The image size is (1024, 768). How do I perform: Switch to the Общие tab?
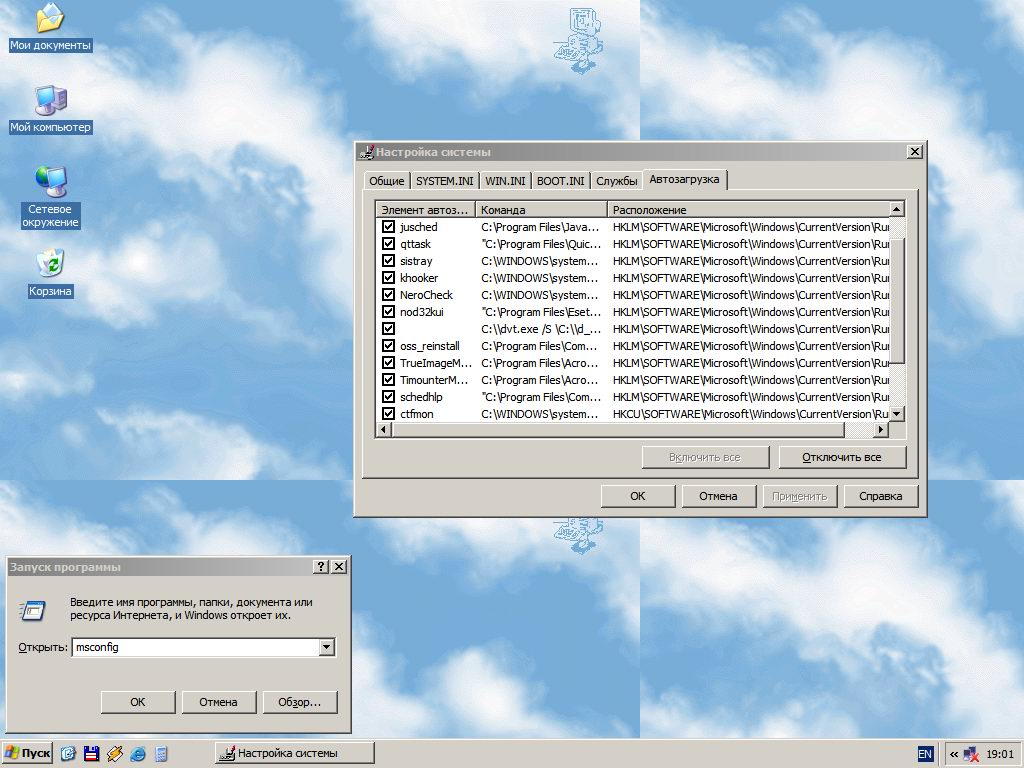pos(387,181)
